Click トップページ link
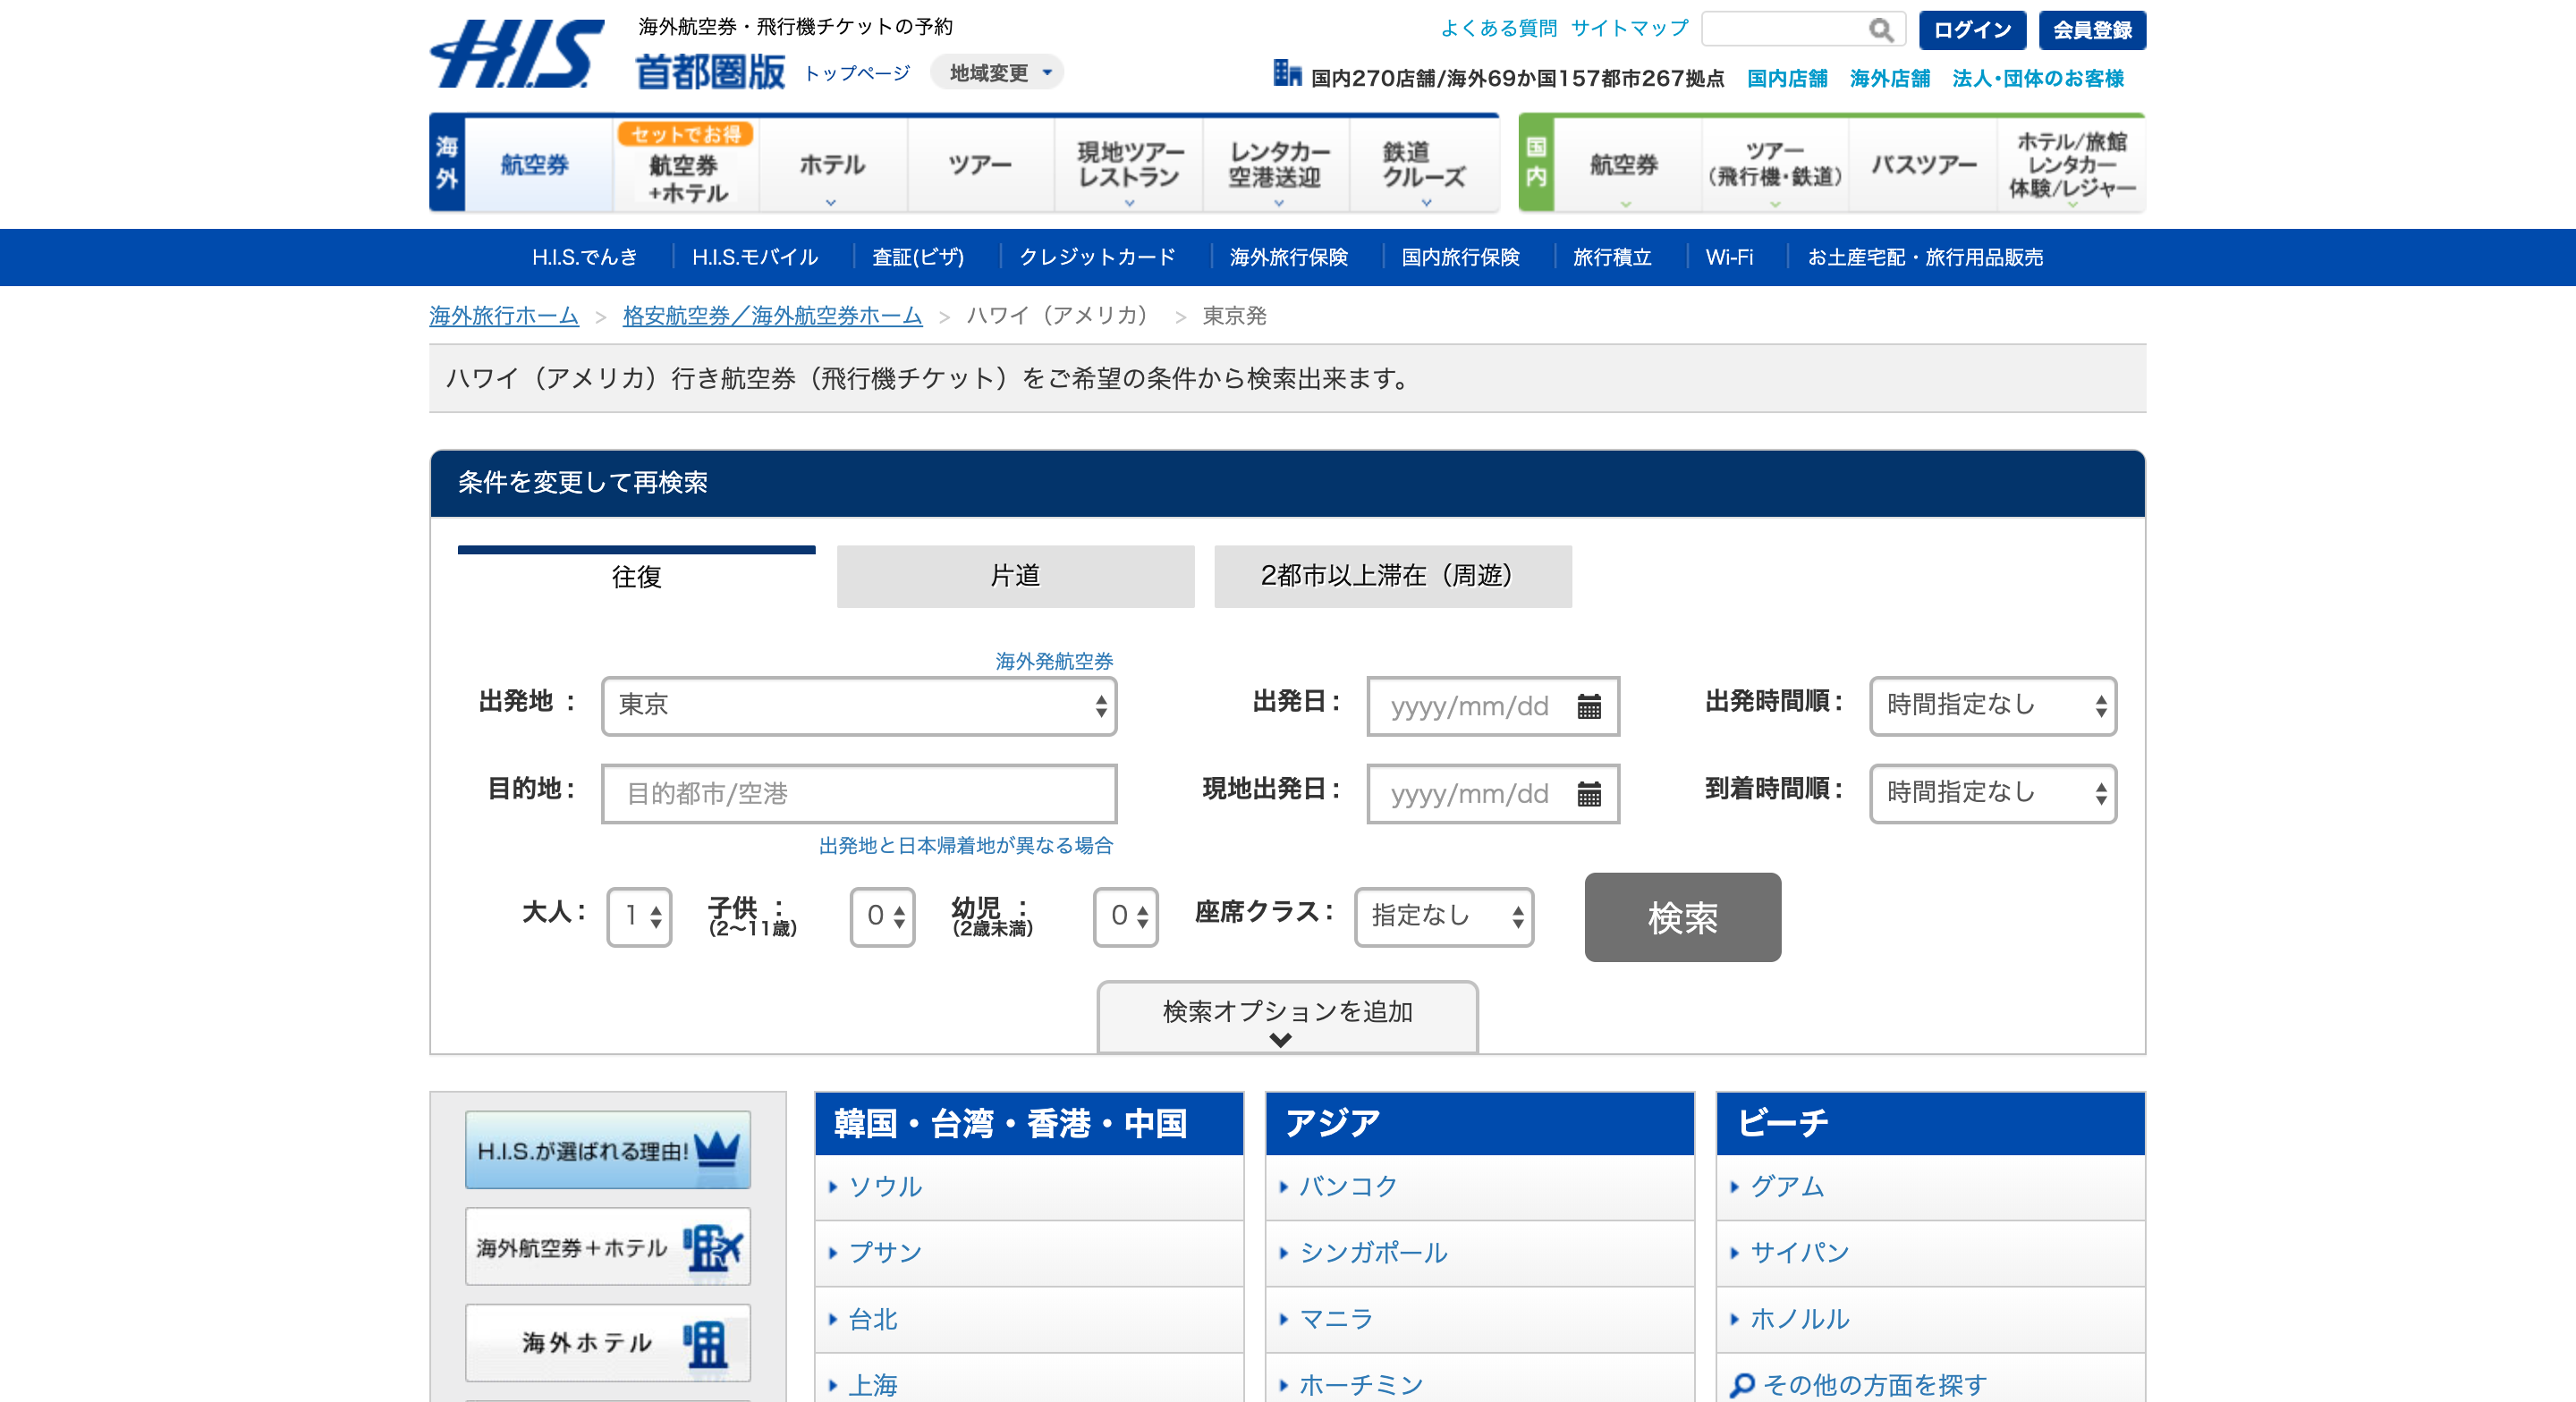 point(857,73)
